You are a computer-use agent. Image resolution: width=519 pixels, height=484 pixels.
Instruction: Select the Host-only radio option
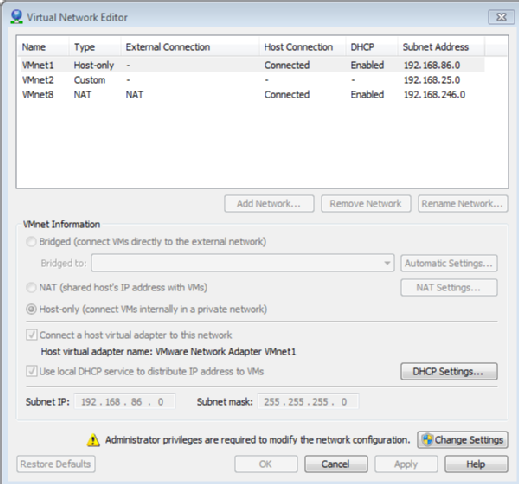click(x=31, y=309)
